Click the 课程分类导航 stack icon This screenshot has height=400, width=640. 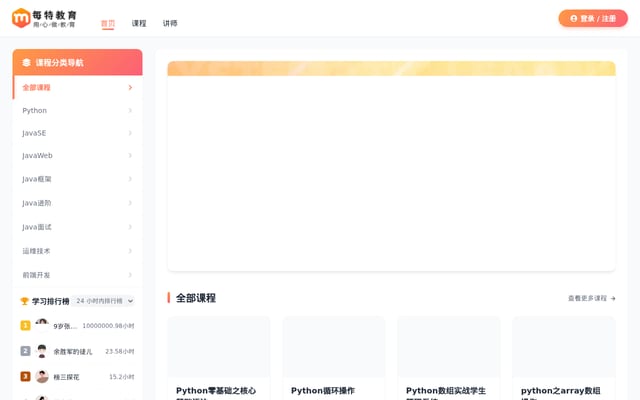26,62
